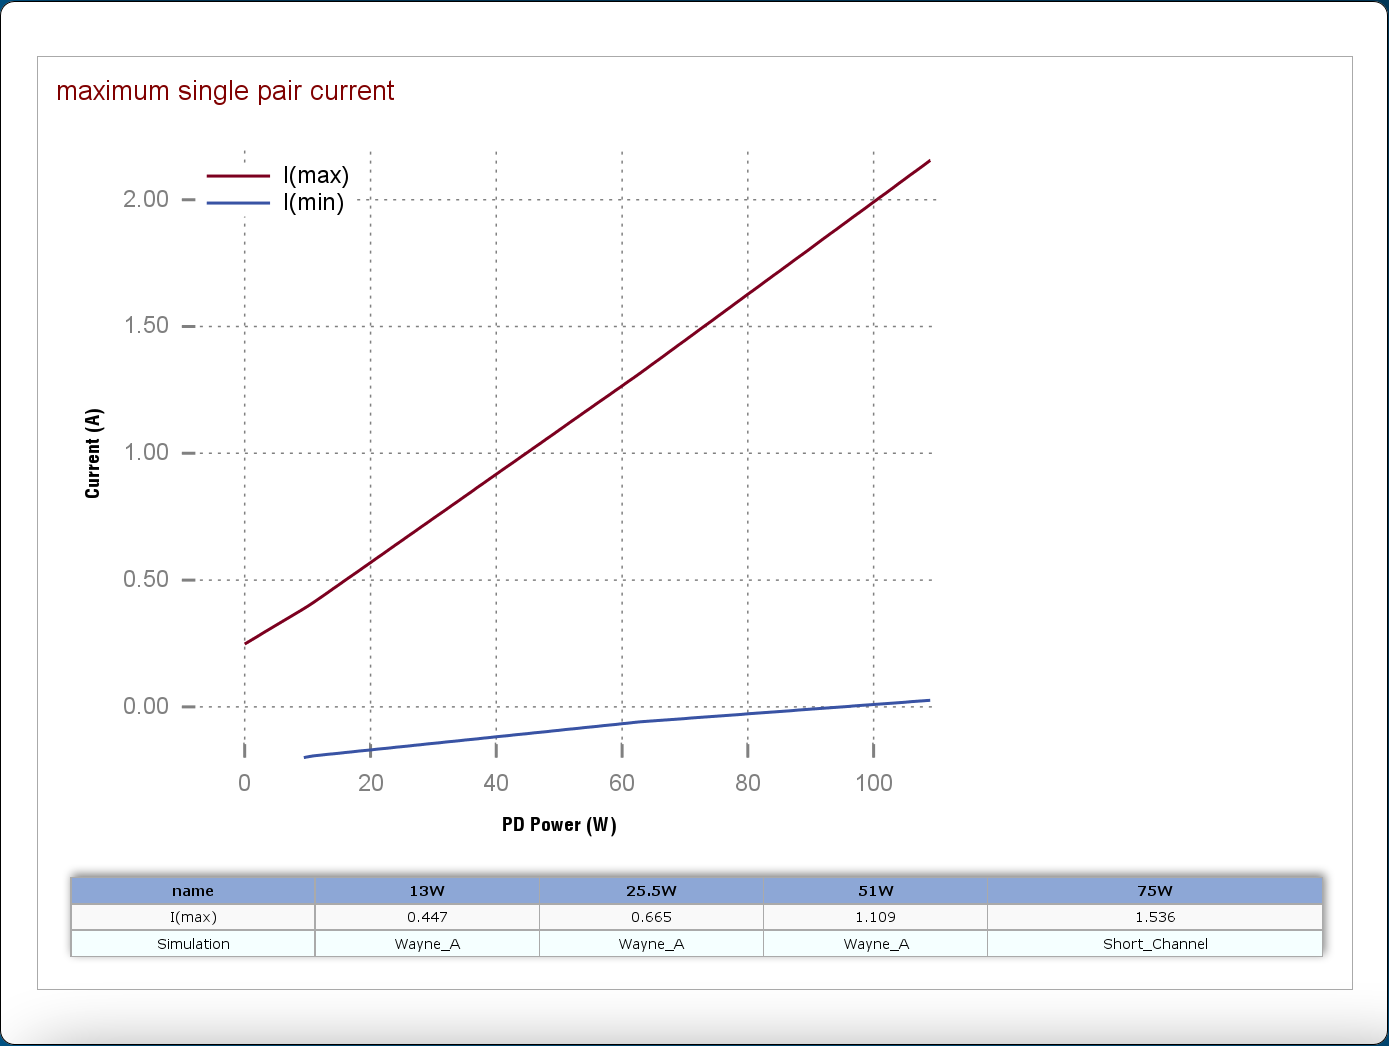The height and width of the screenshot is (1046, 1389).
Task: Click the blue I(min) legend line swatch
Action: pyautogui.click(x=238, y=203)
